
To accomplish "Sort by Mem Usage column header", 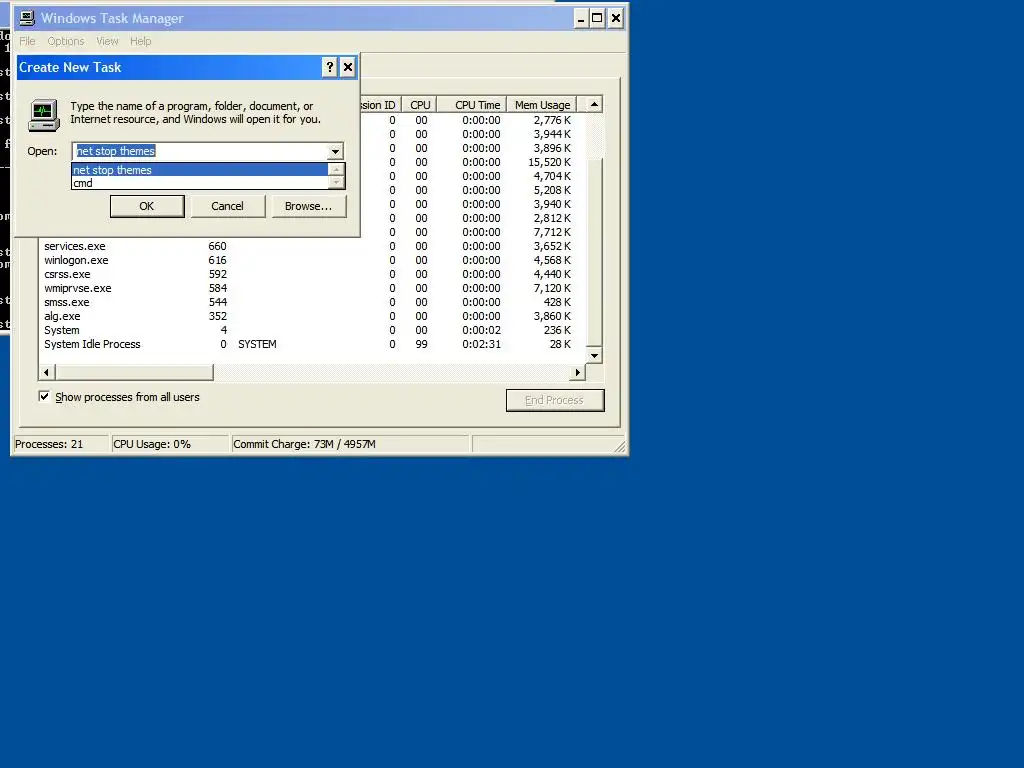I will coord(541,105).
